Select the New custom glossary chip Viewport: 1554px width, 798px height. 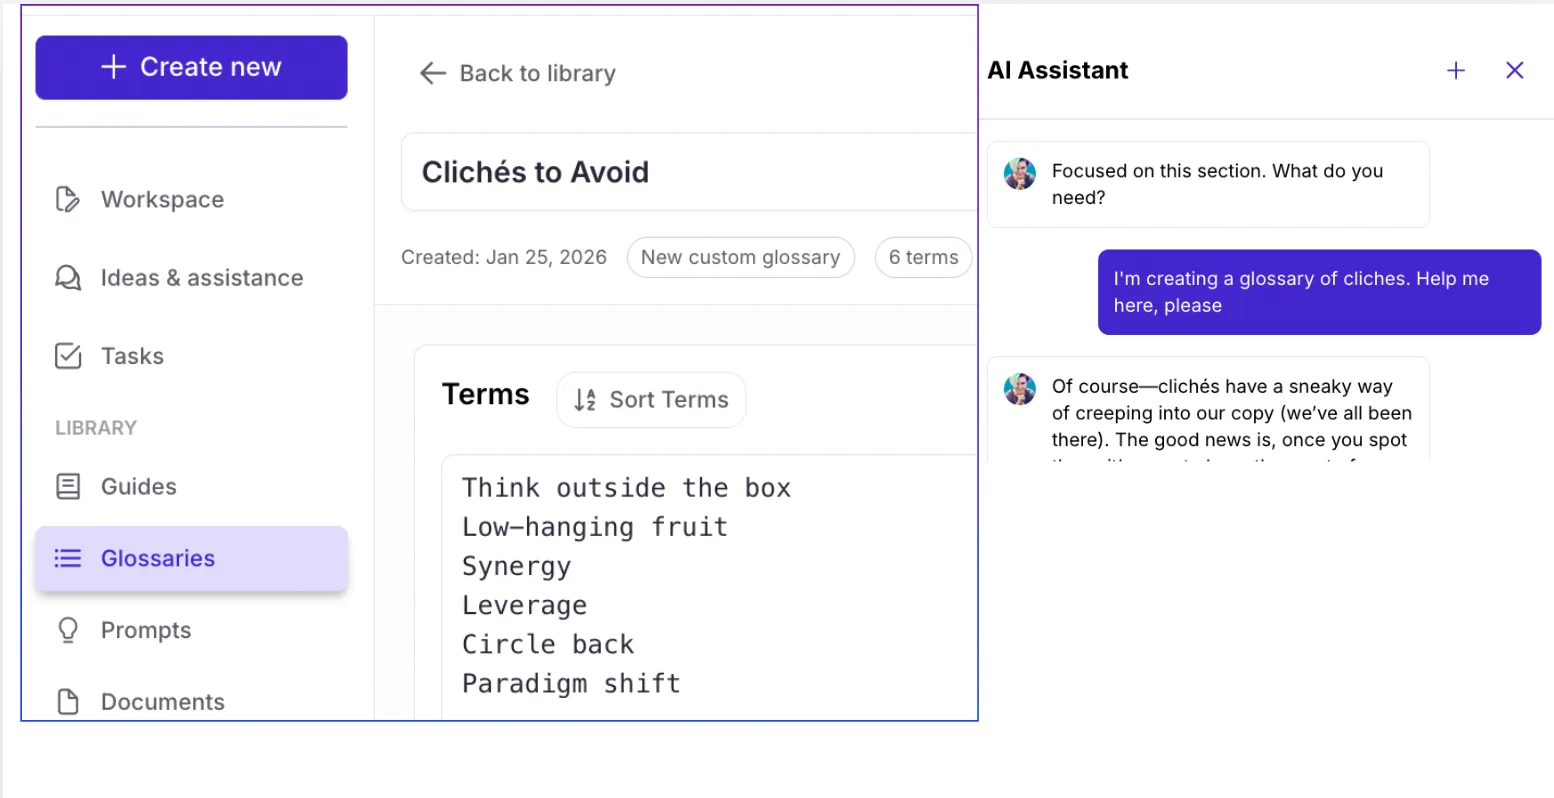pos(740,257)
